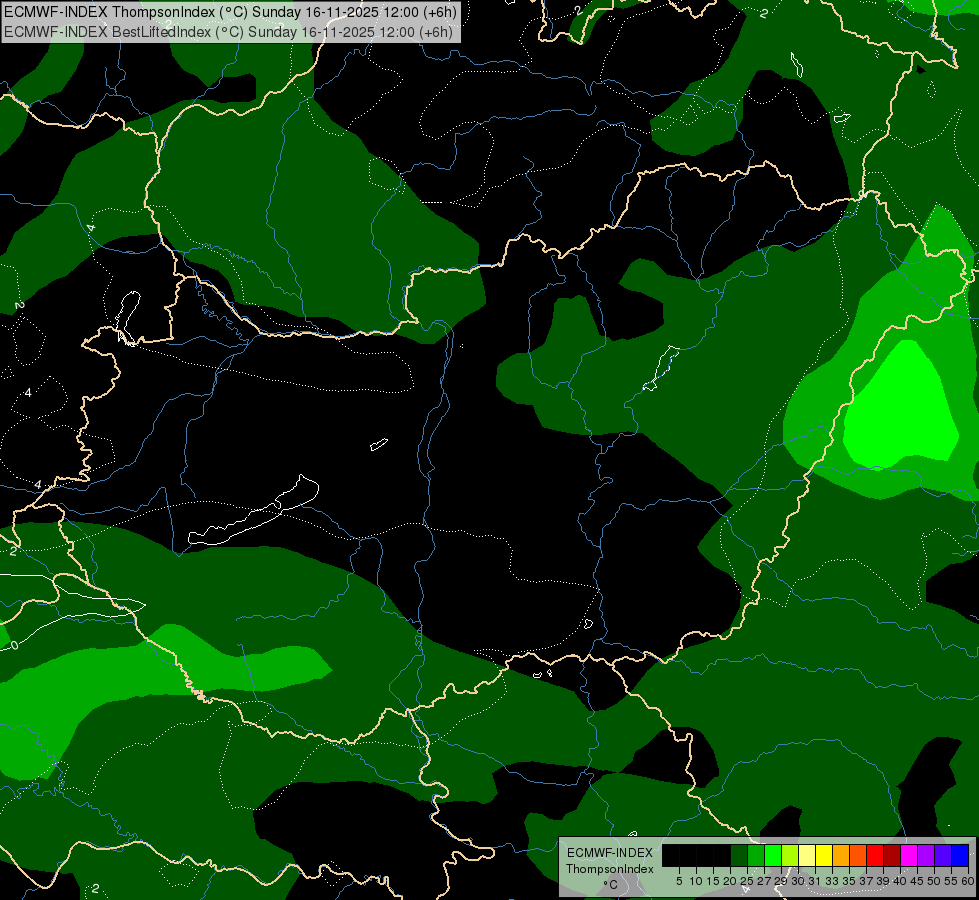
Task: Click the first black legend swatch
Action: tap(671, 855)
